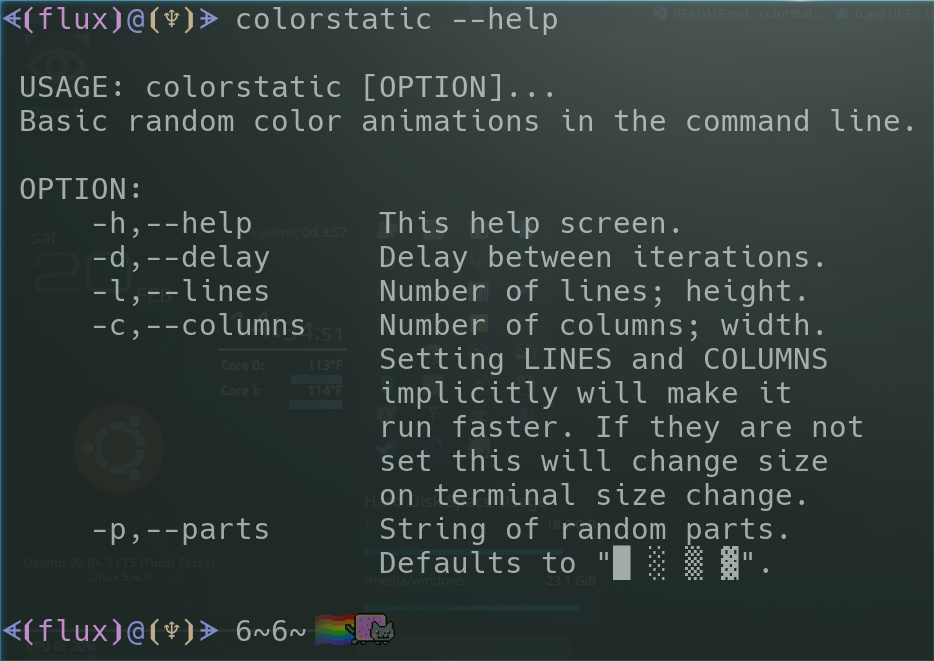Click the arrow glyph ending the top prompt
Viewport: 934px width, 661px height.
(x=209, y=19)
